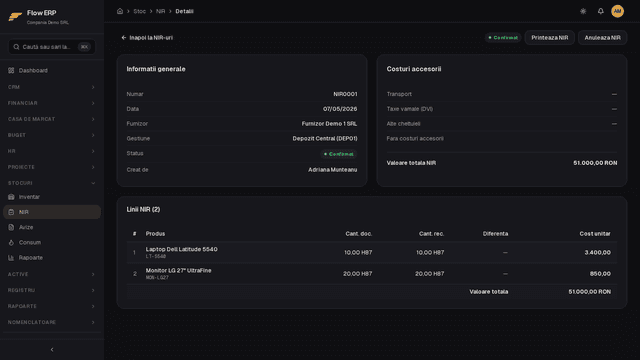Open the home breadcrumb icon
Image resolution: width=640 pixels, height=360 pixels.
[120, 11]
